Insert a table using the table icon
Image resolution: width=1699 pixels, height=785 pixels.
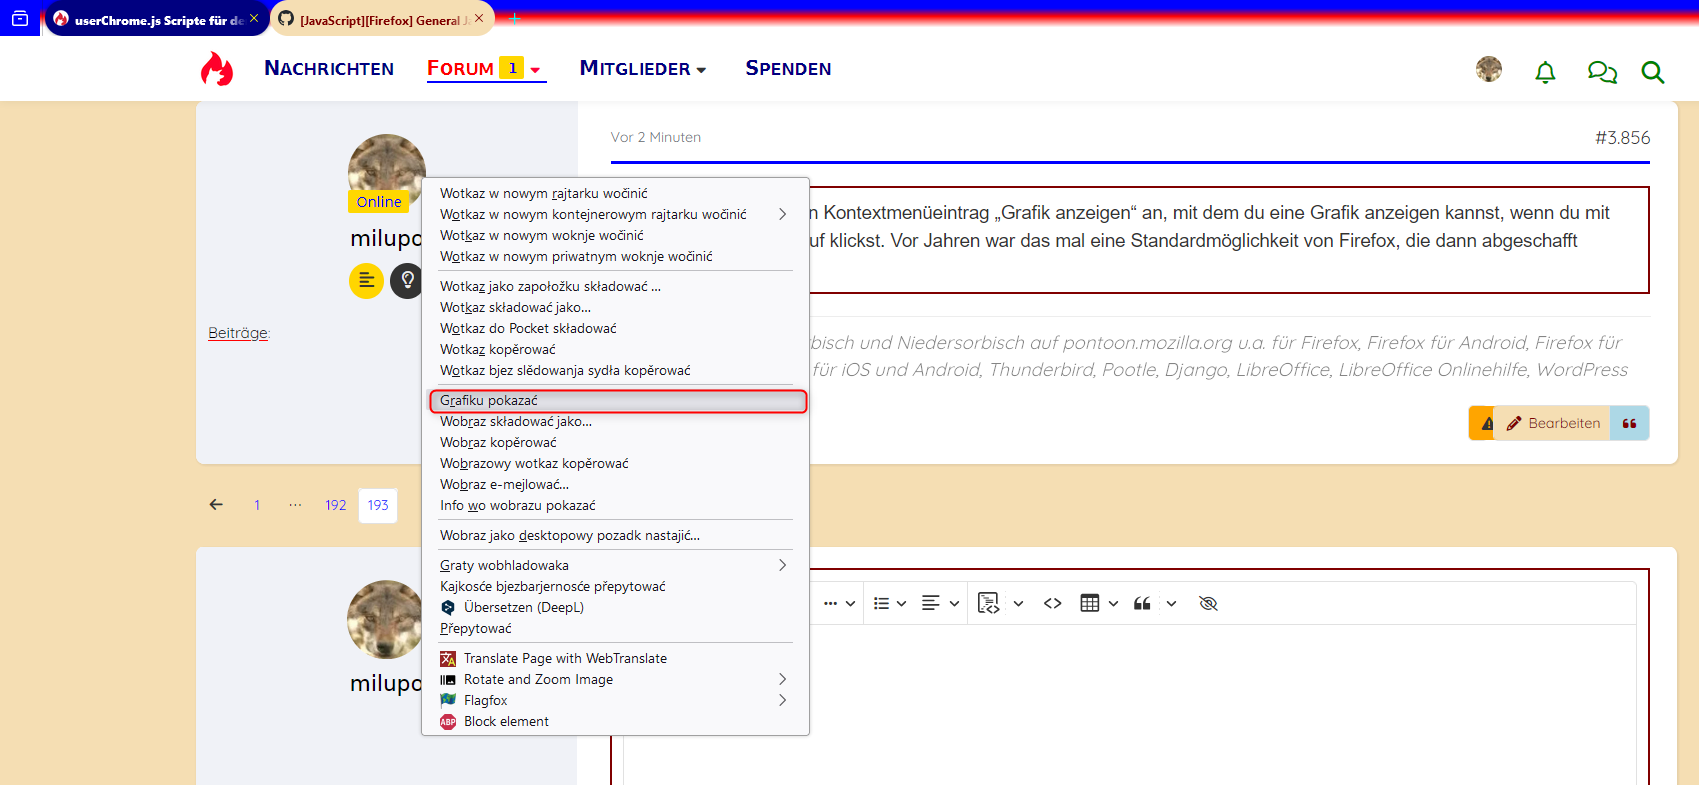point(1090,603)
